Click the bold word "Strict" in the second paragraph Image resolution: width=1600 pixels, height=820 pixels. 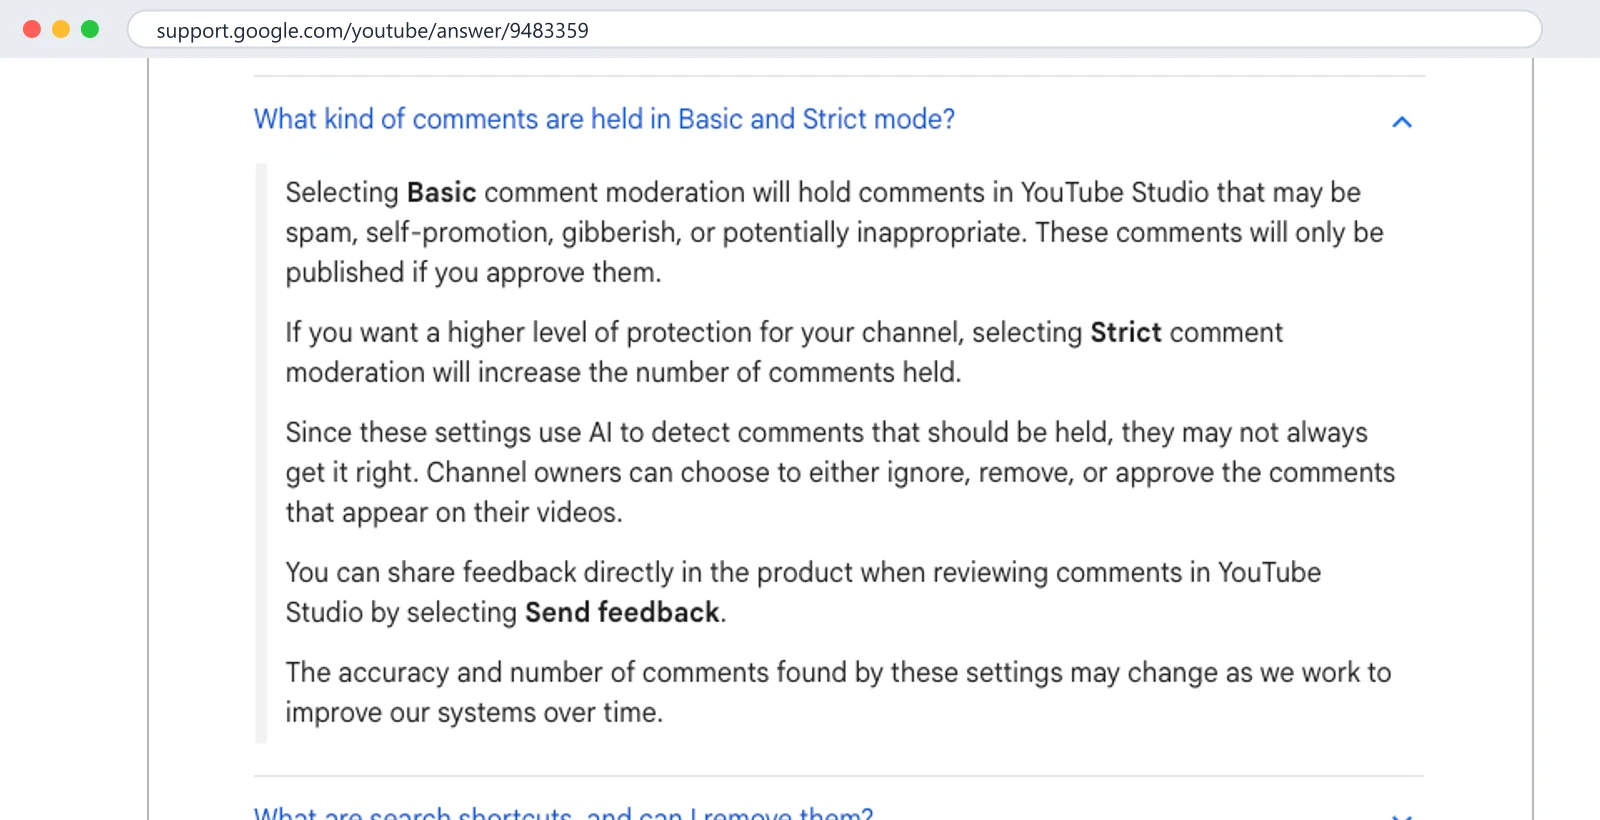[x=1126, y=332]
